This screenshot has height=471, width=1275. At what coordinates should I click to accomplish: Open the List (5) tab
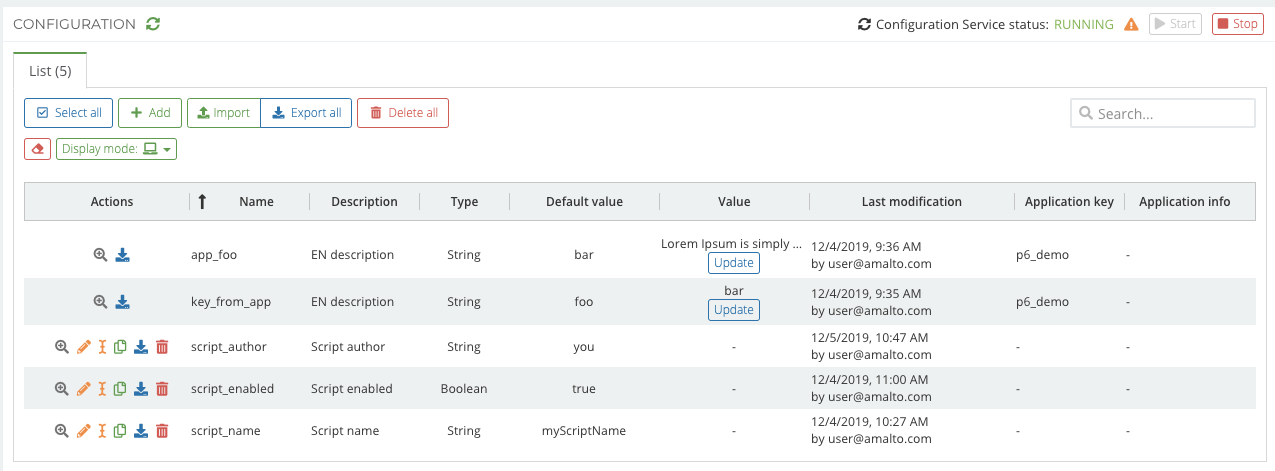pos(50,71)
